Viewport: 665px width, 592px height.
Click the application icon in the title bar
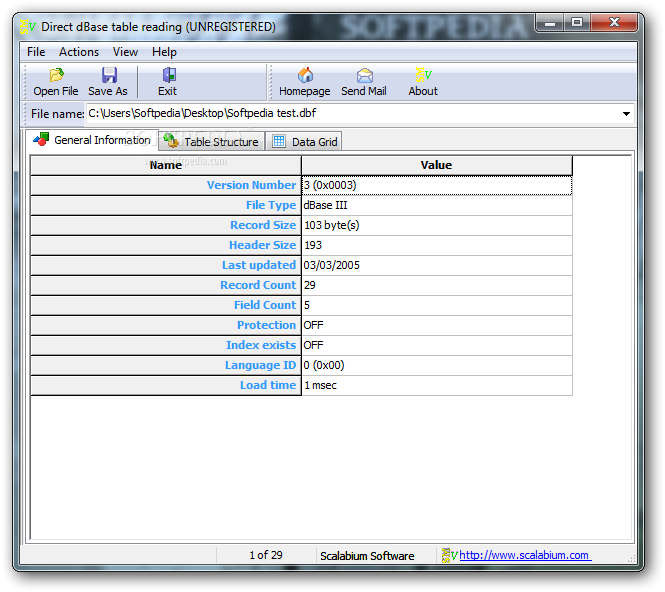(28, 26)
